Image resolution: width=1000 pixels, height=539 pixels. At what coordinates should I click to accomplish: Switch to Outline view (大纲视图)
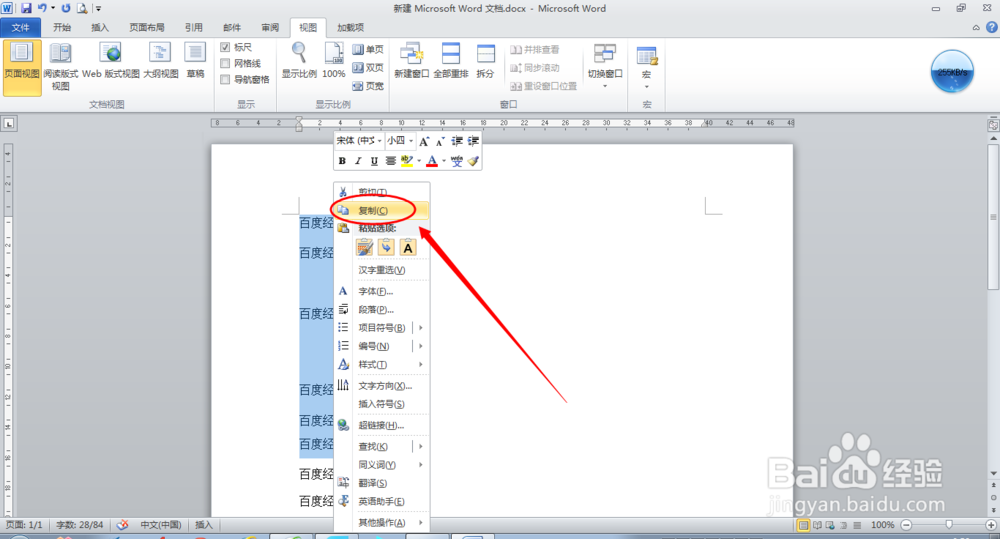click(x=160, y=61)
